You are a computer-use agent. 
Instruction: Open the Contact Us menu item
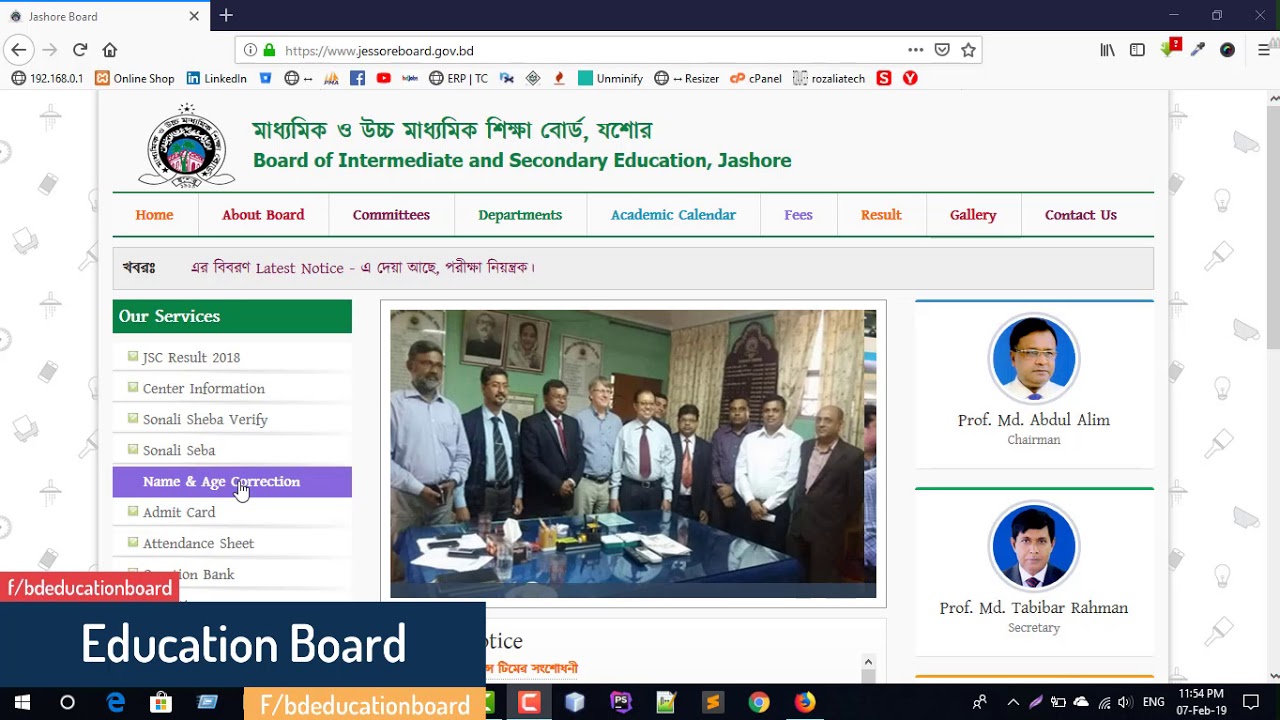(1081, 215)
